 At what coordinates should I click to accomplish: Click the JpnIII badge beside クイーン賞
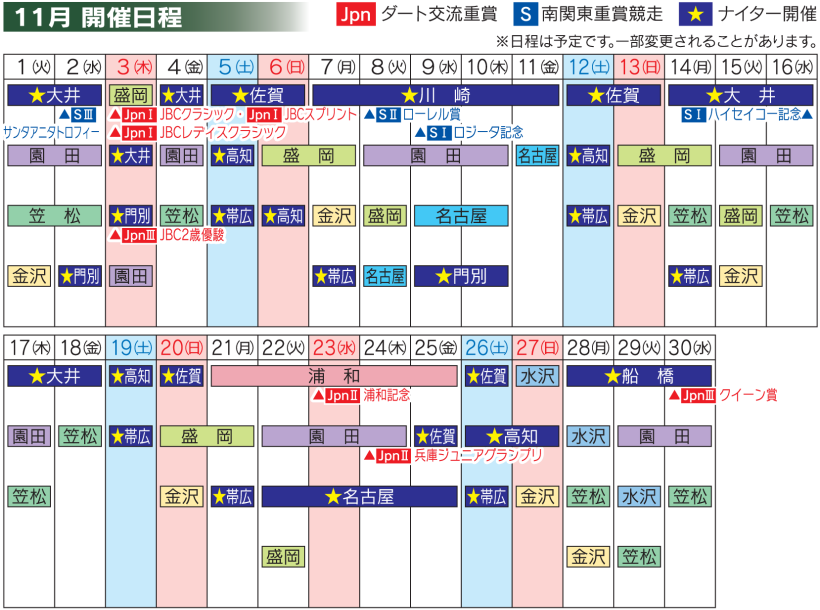click(x=698, y=395)
